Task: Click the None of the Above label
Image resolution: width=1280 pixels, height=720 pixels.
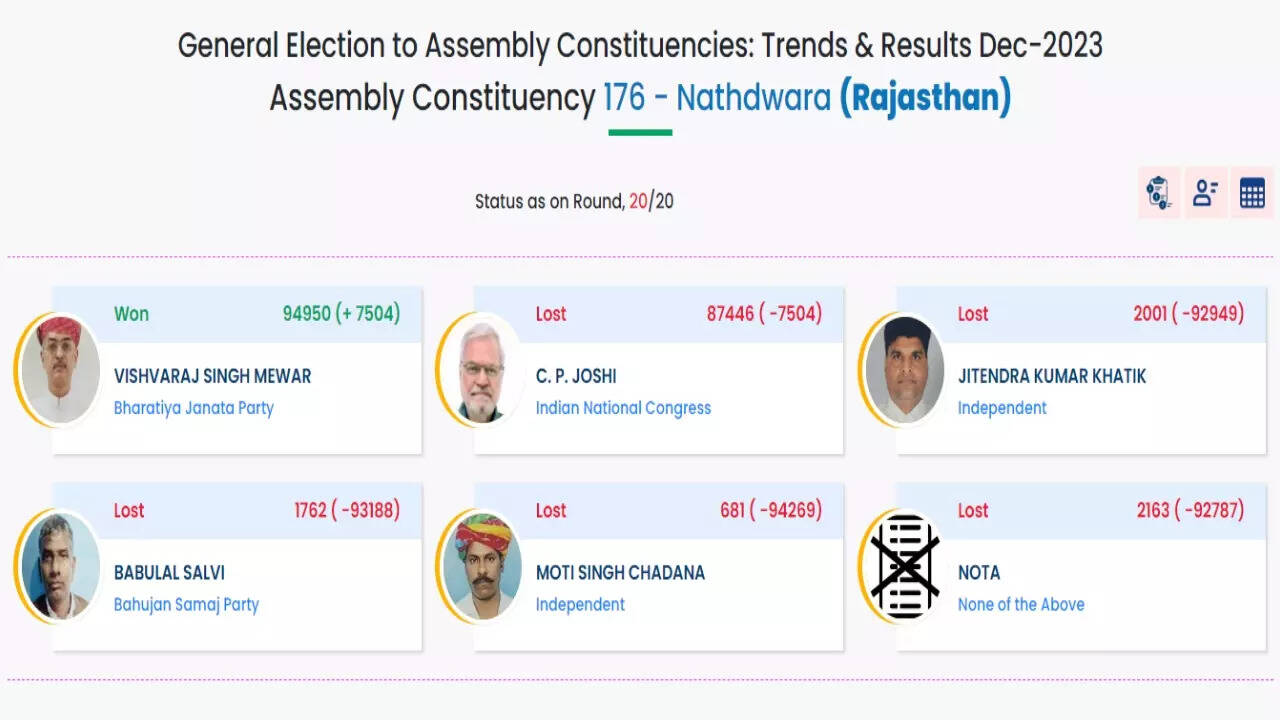Action: (1021, 604)
